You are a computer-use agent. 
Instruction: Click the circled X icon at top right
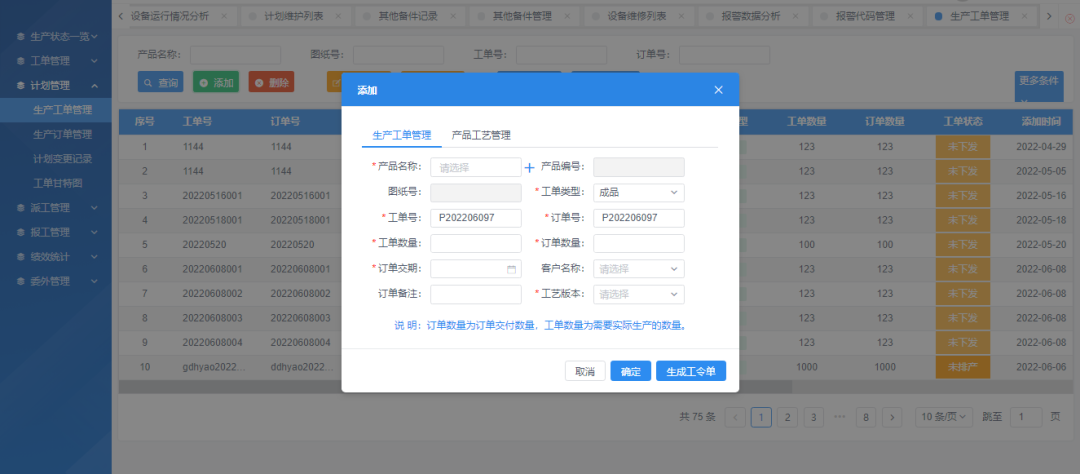pos(1070,19)
